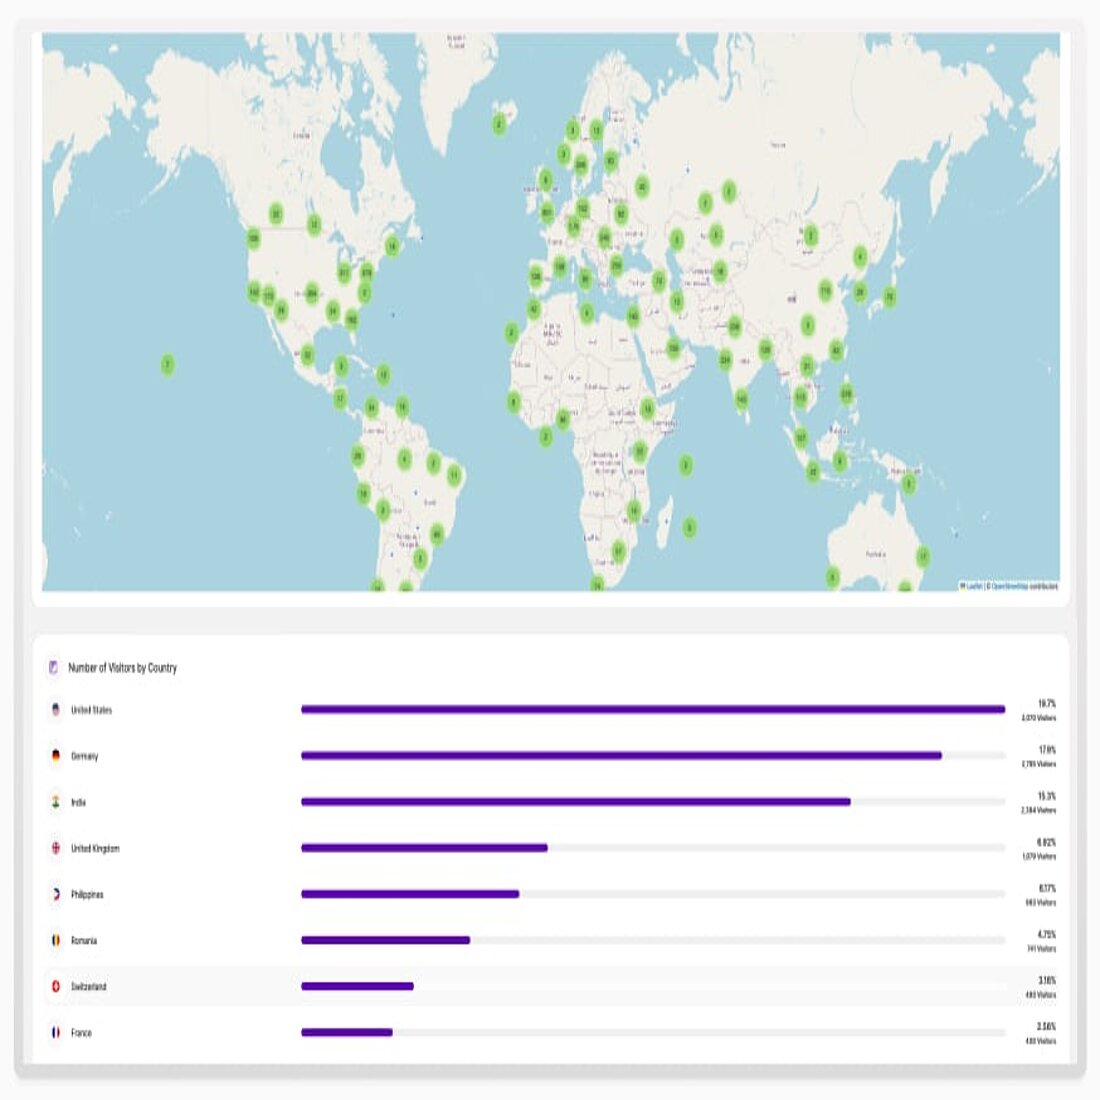1100x1100 pixels.
Task: Select the Philippines flag icon
Action: click(x=56, y=894)
